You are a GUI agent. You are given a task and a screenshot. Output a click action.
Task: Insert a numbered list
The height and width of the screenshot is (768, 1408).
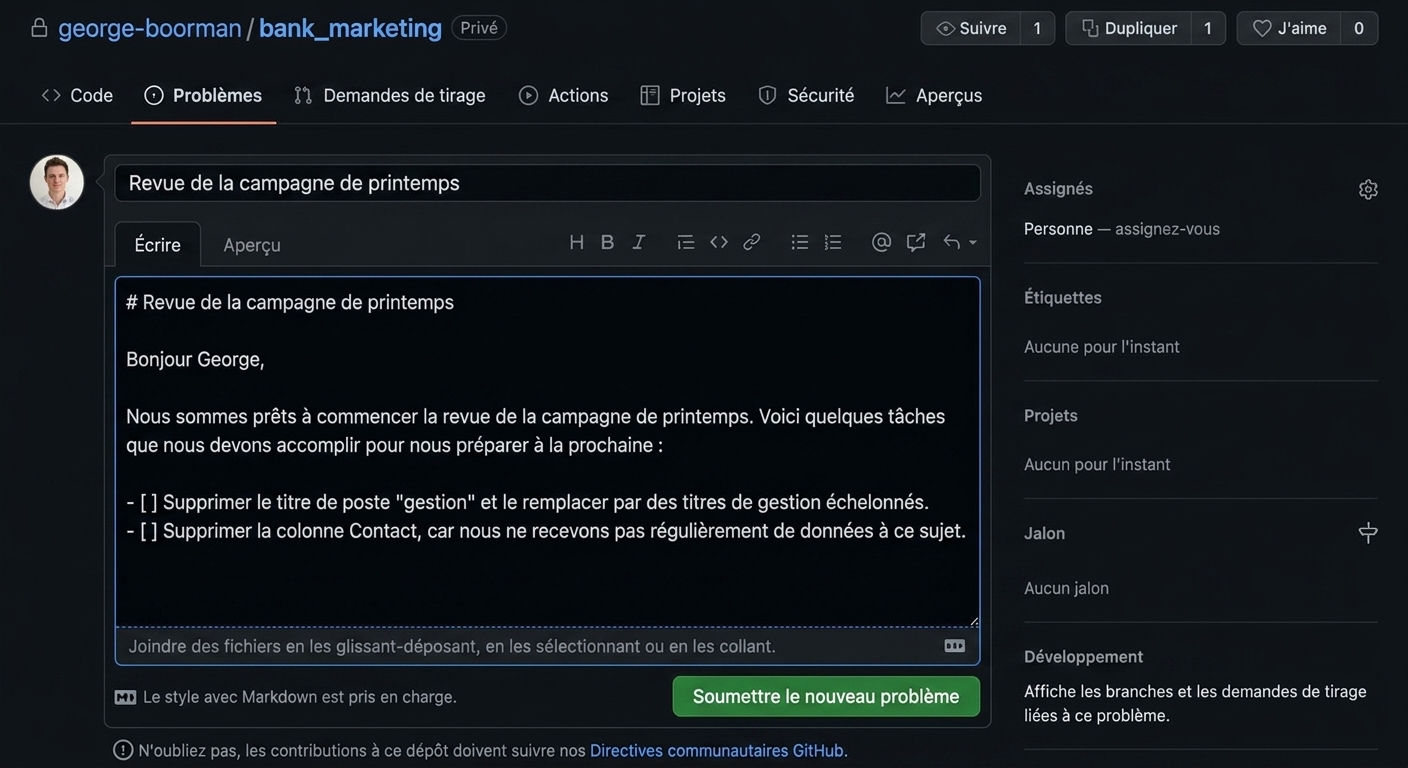click(x=833, y=242)
